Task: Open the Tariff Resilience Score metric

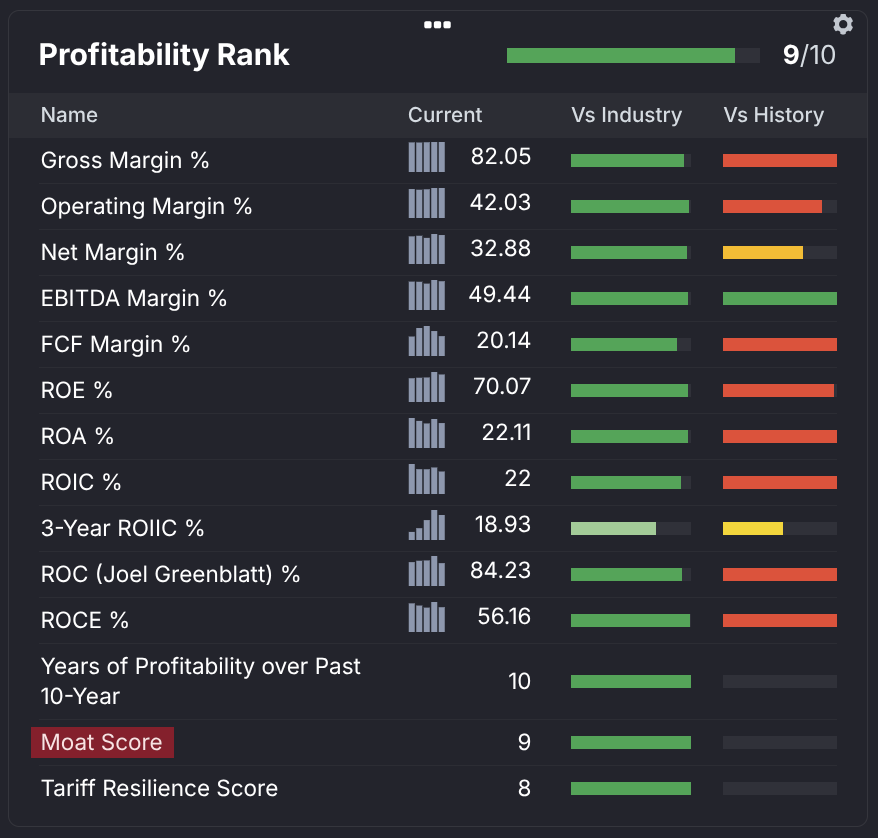Action: pos(159,788)
